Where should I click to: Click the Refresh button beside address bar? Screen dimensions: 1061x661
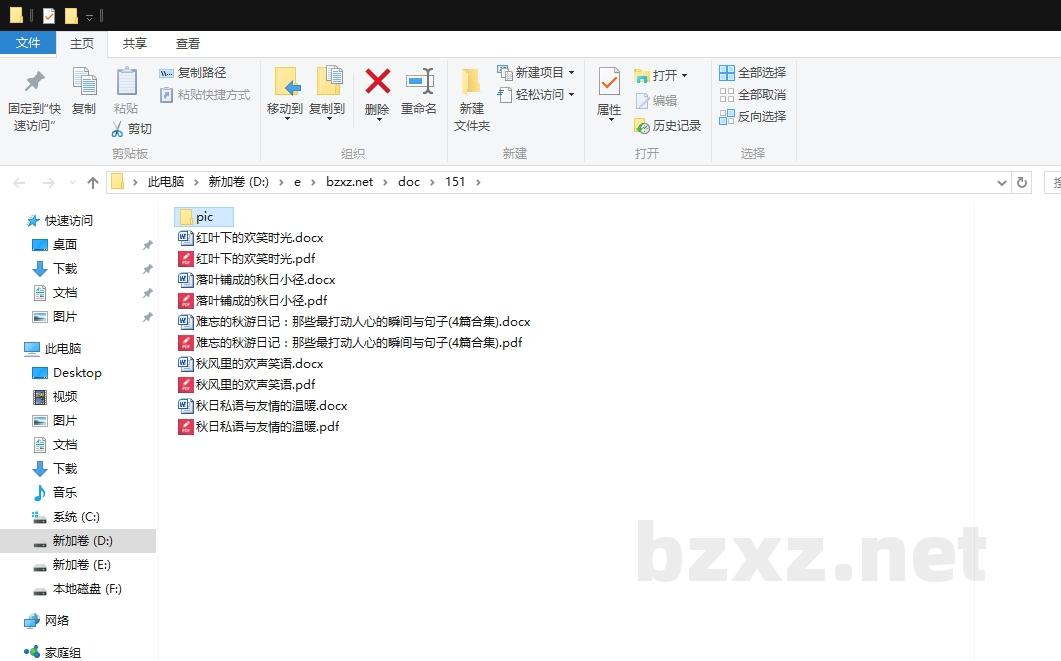pos(1021,183)
